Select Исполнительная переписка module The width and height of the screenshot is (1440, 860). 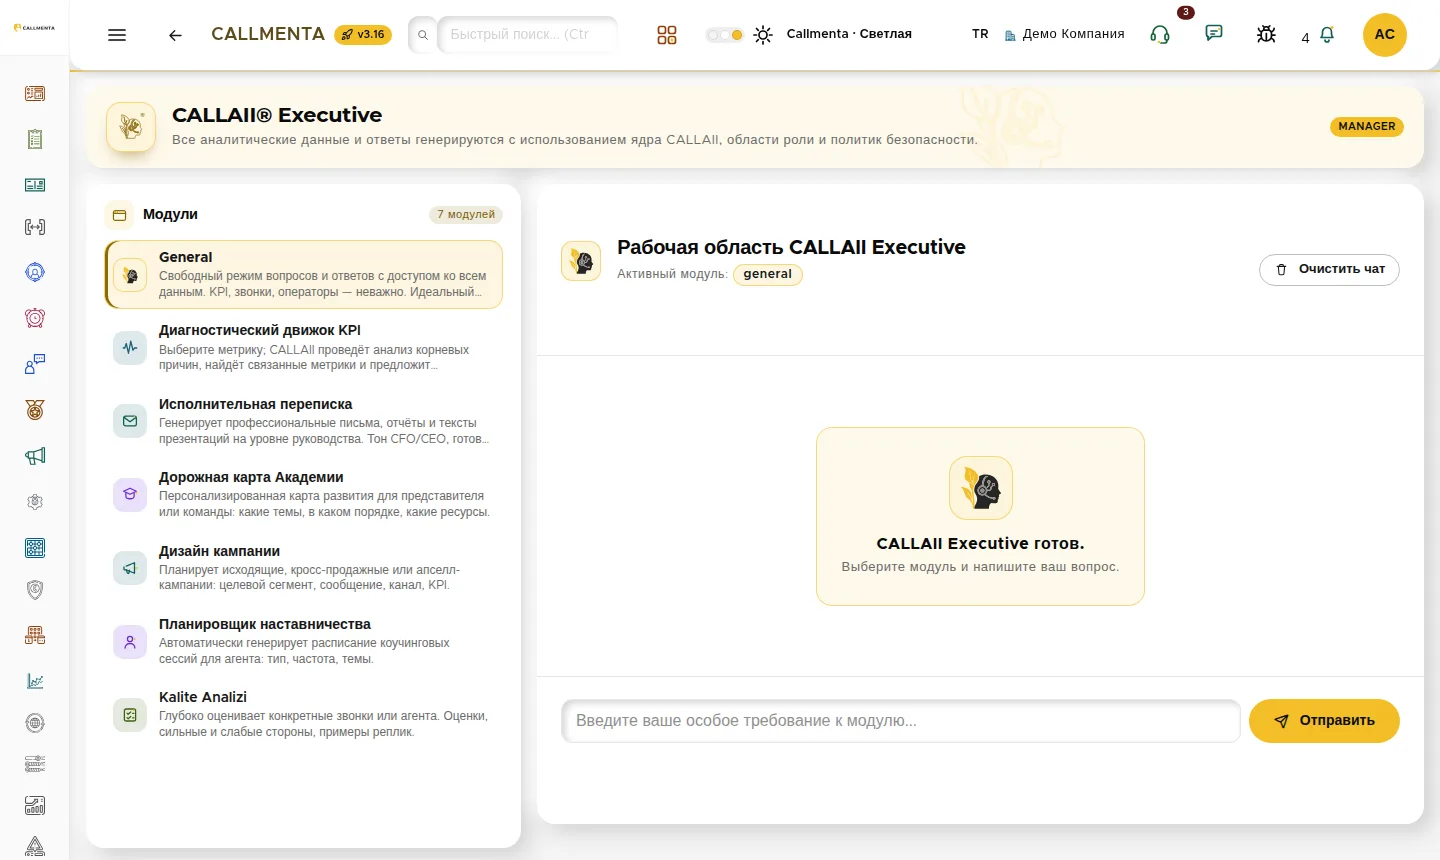click(x=304, y=421)
